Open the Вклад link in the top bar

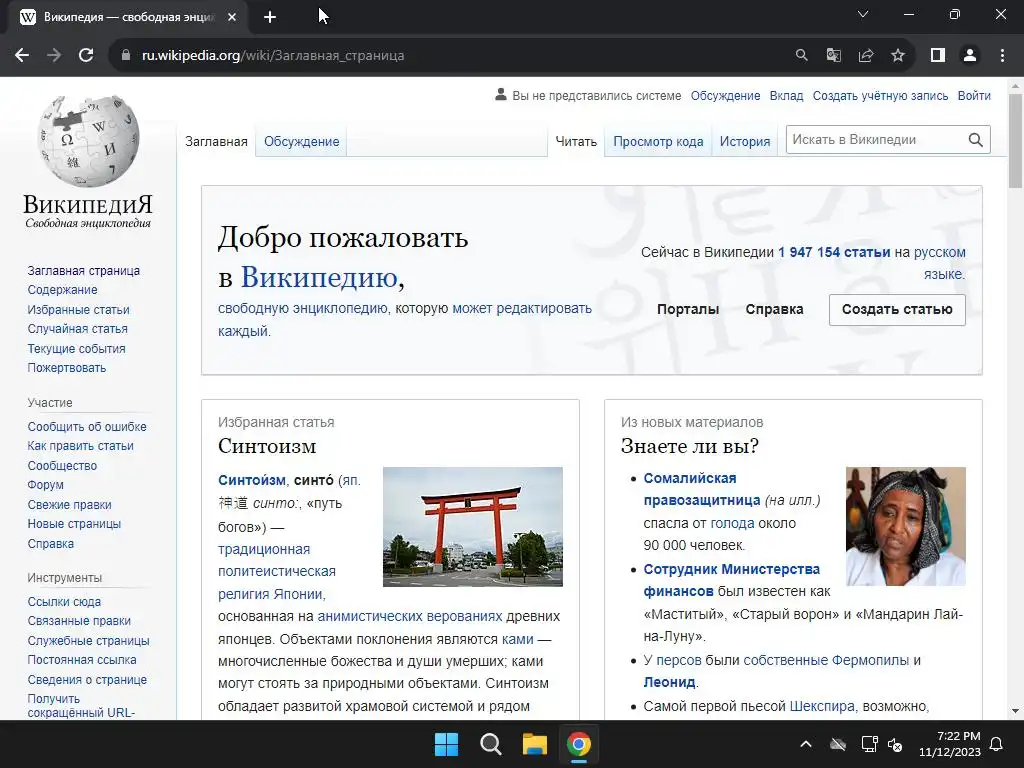point(786,95)
